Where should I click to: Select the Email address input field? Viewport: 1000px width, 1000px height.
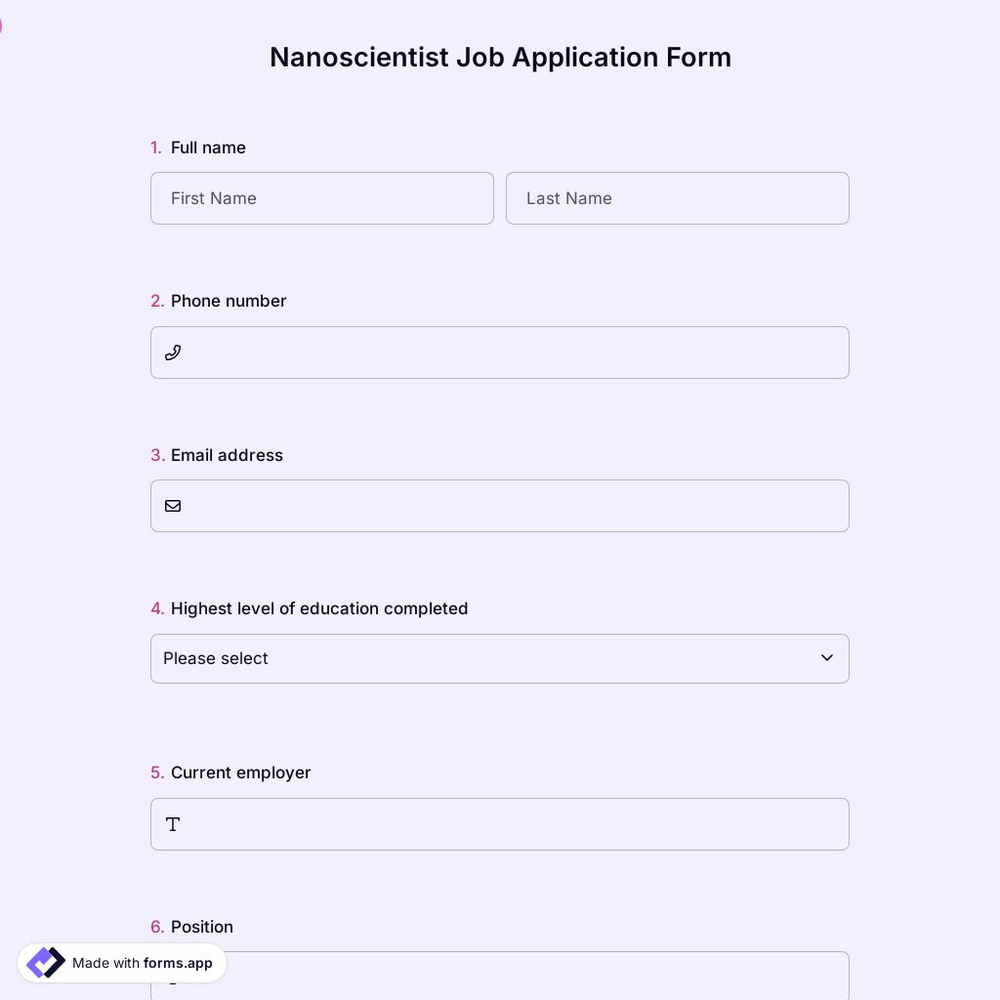(500, 506)
